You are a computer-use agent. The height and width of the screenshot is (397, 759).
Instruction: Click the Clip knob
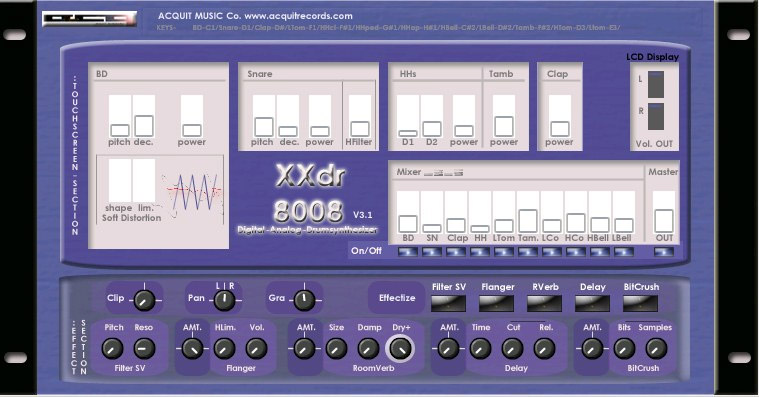pos(144,300)
